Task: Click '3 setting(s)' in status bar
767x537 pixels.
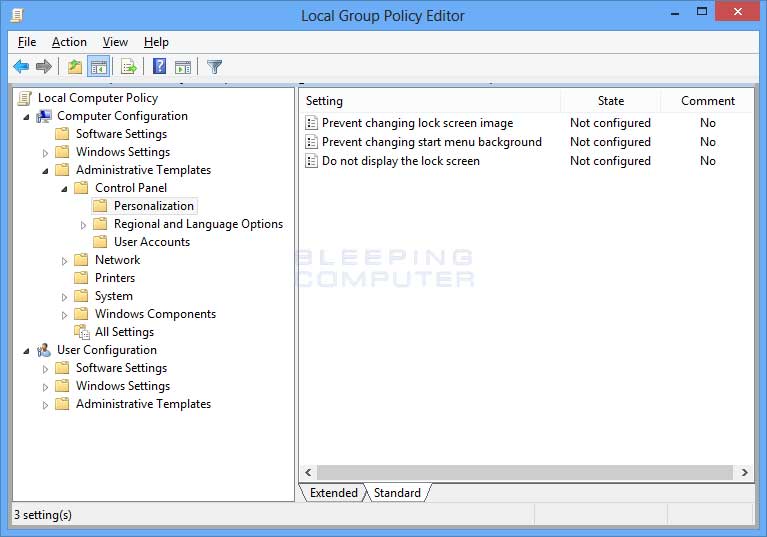Action: (x=43, y=515)
